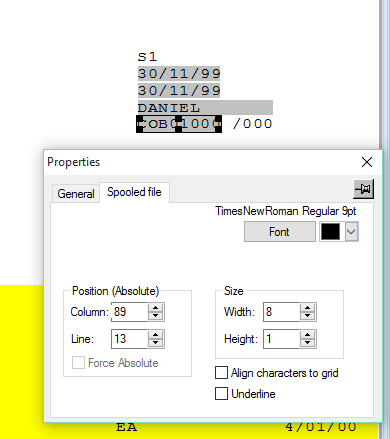Increase the Height value
The width and height of the screenshot is (390, 439).
pos(308,335)
